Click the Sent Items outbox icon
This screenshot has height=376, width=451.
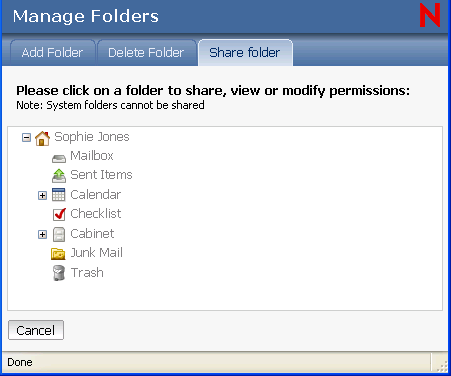click(59, 176)
